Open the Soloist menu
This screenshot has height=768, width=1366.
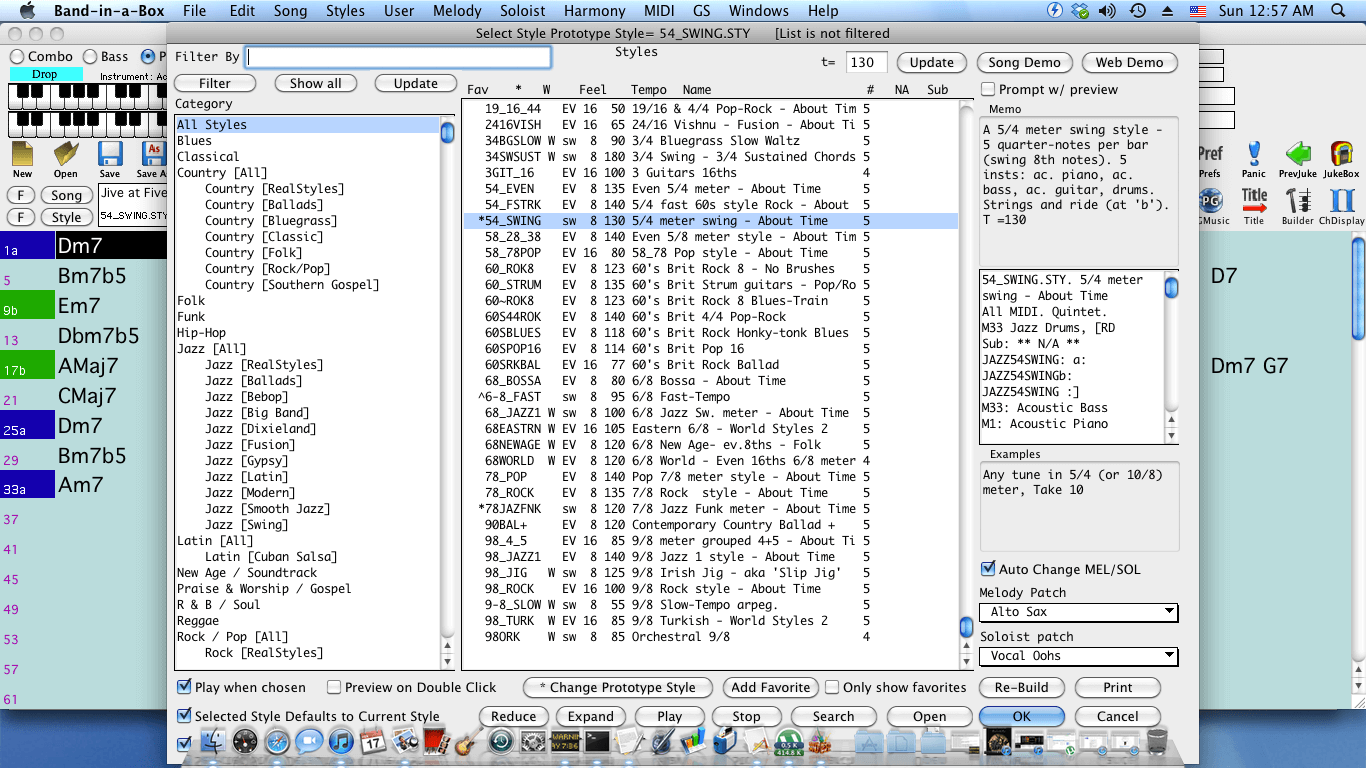click(523, 11)
